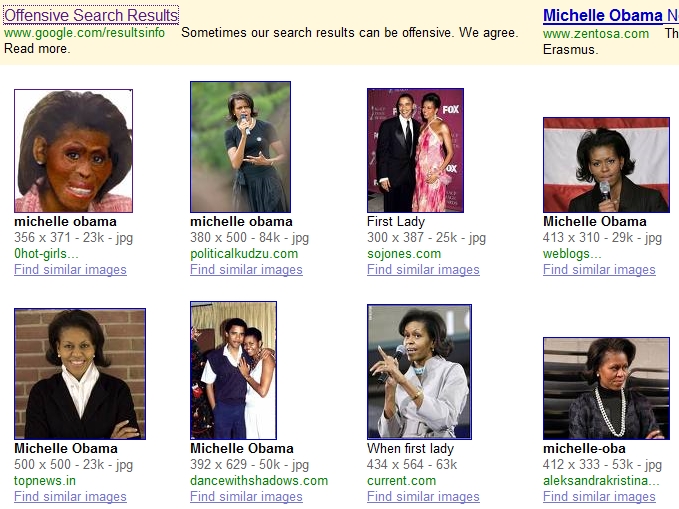Click the '412 x 333 - 53k - jpg' text
This screenshot has width=679, height=509.
602,464
